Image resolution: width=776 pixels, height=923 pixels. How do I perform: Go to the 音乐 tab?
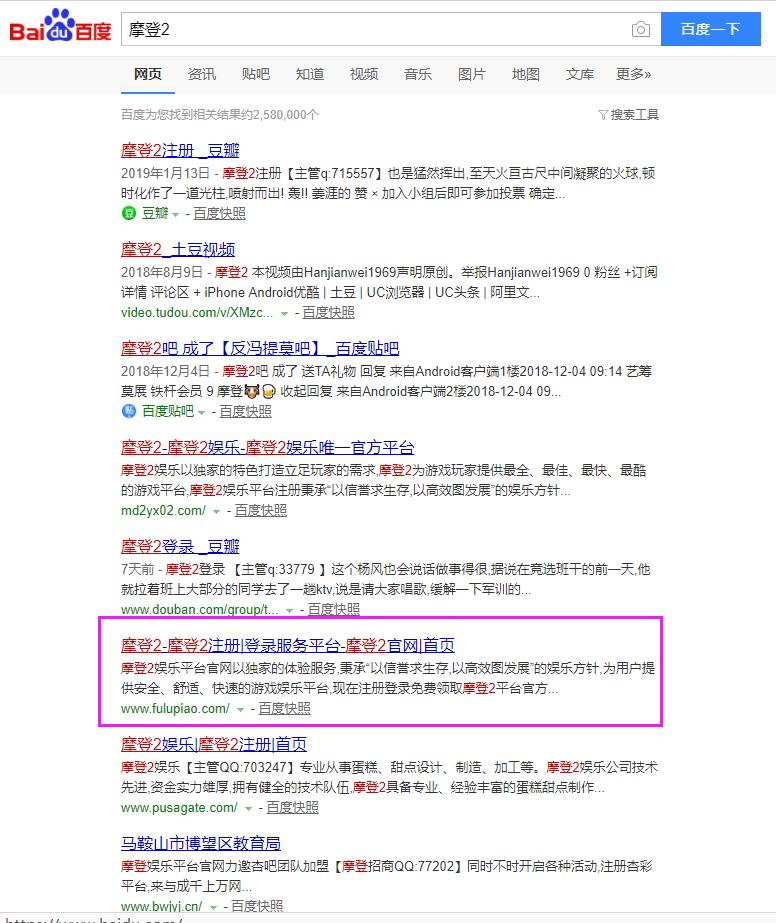418,74
